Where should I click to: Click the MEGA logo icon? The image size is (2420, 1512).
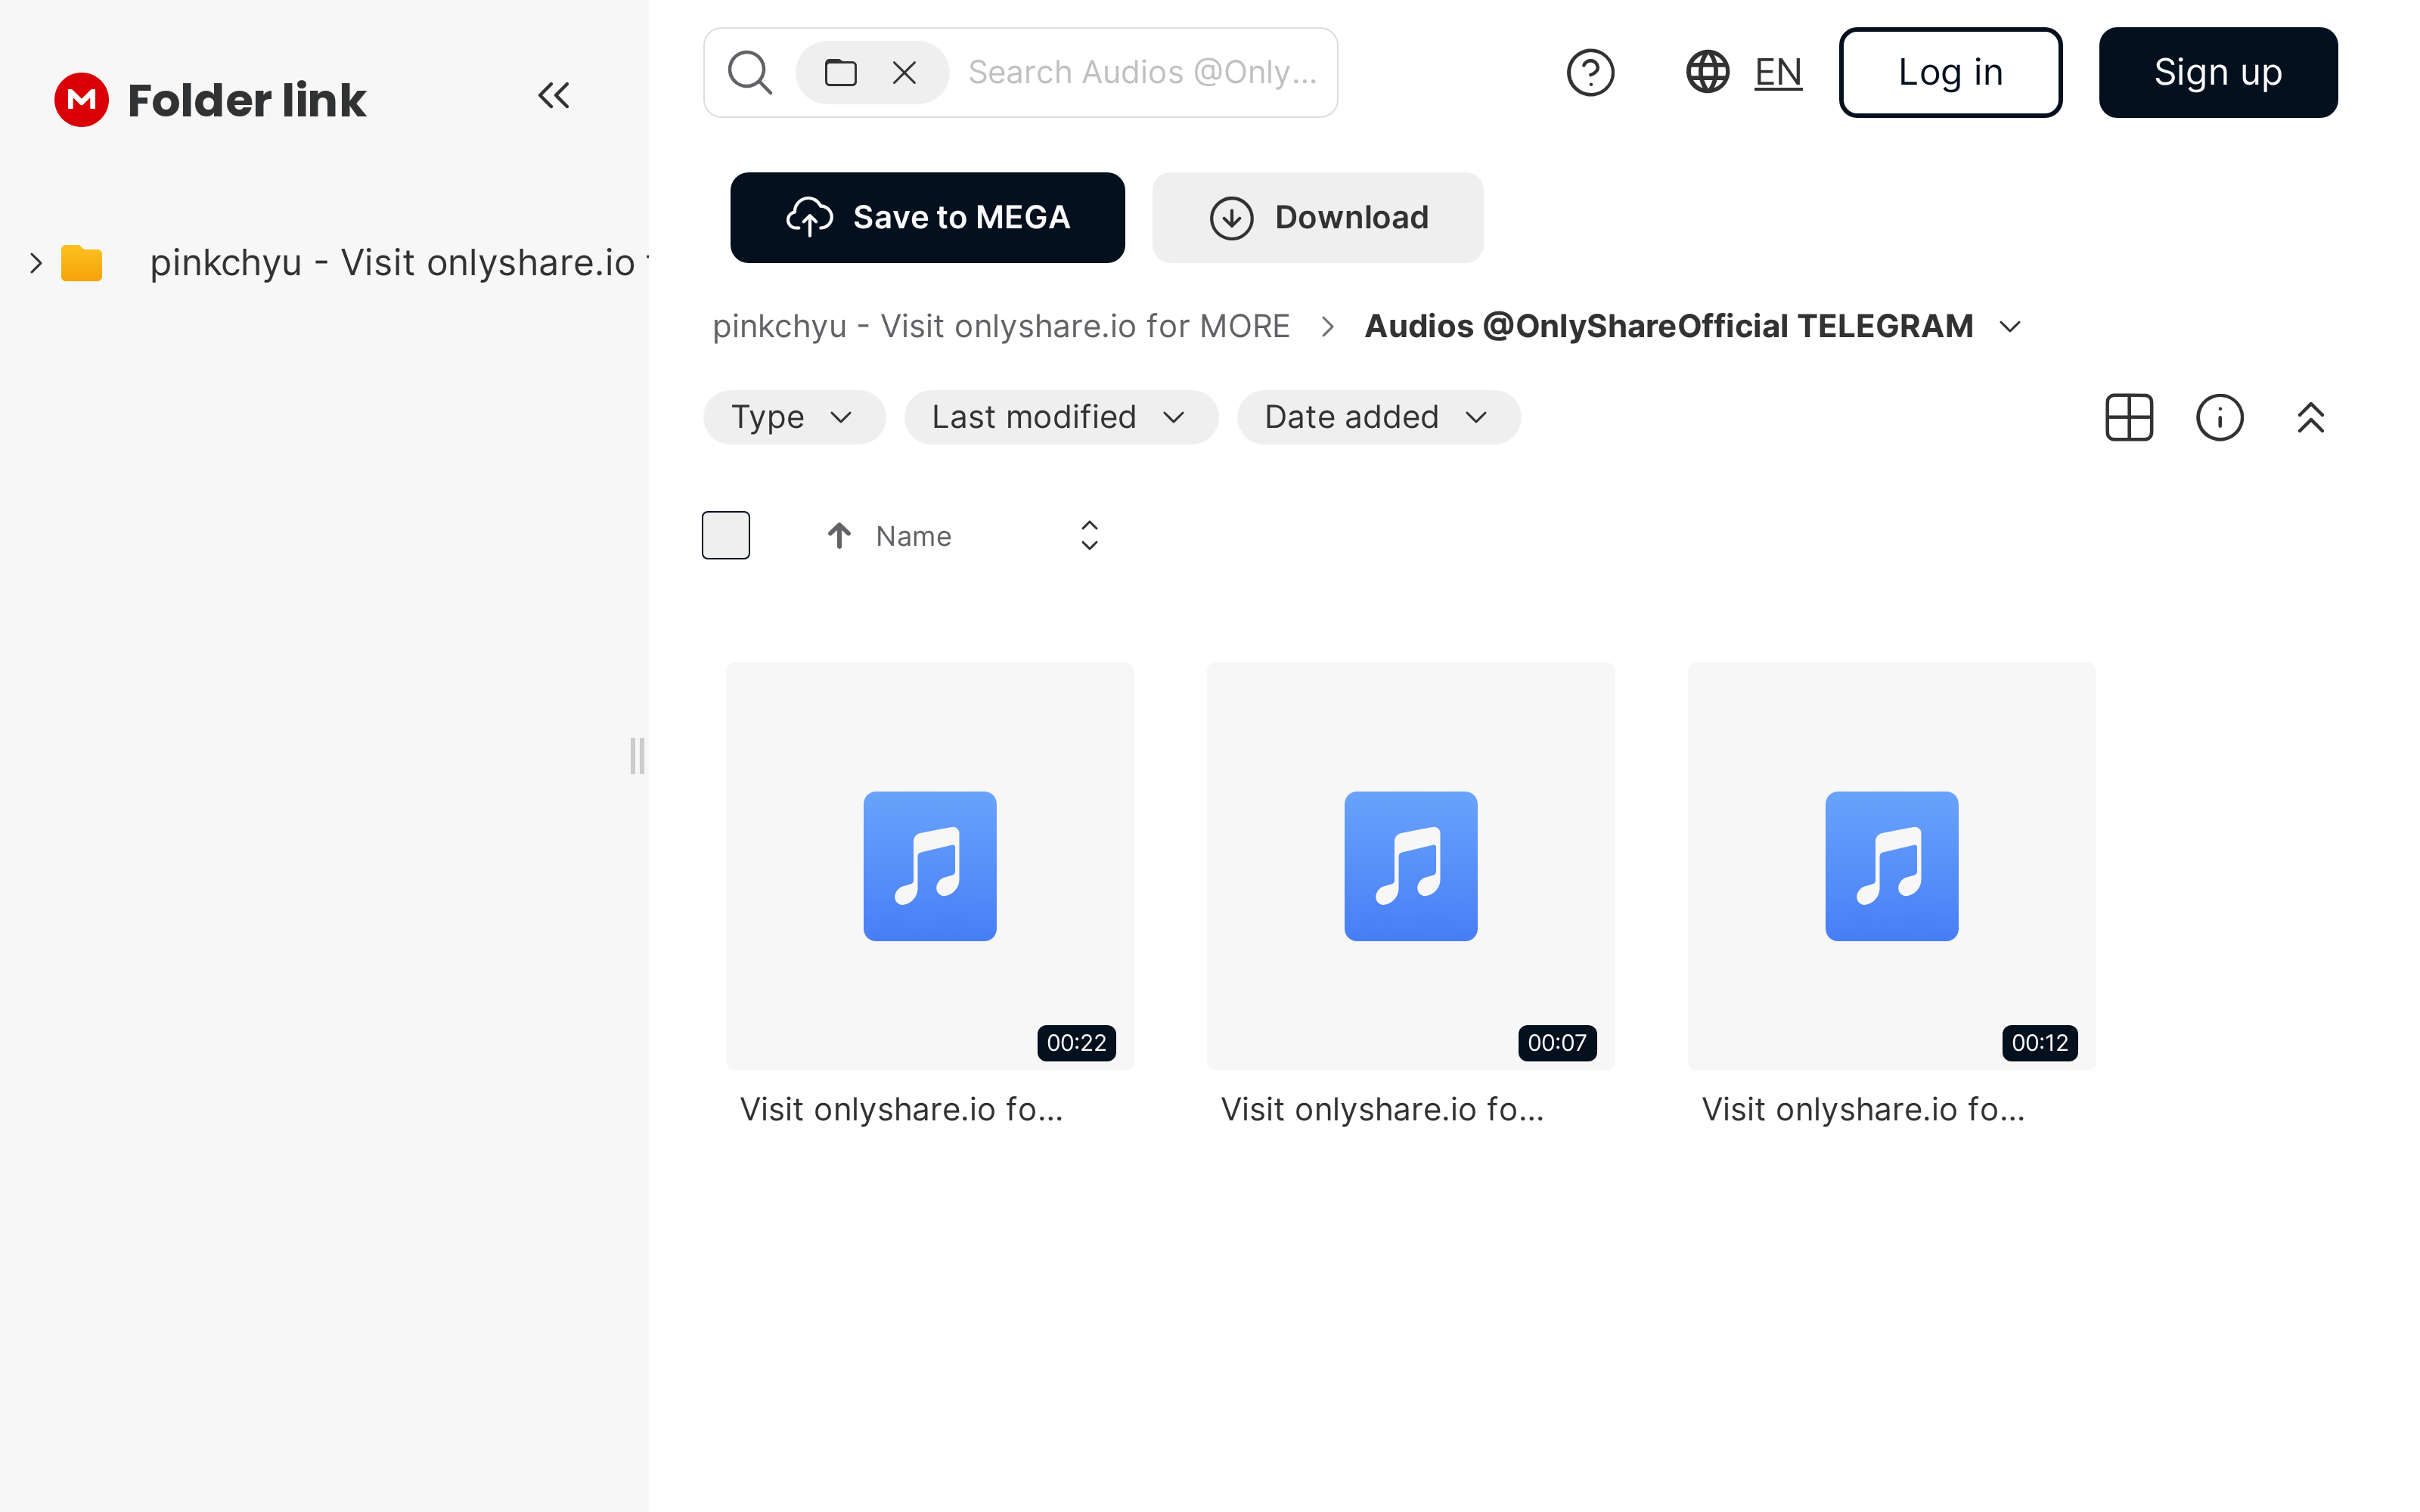[81, 99]
